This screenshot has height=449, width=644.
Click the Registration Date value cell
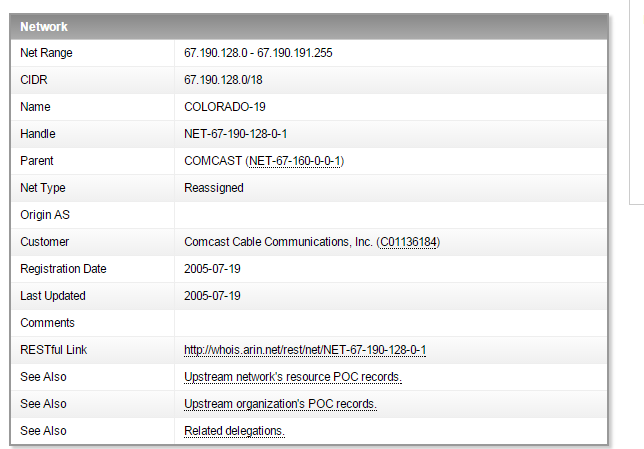click(212, 269)
